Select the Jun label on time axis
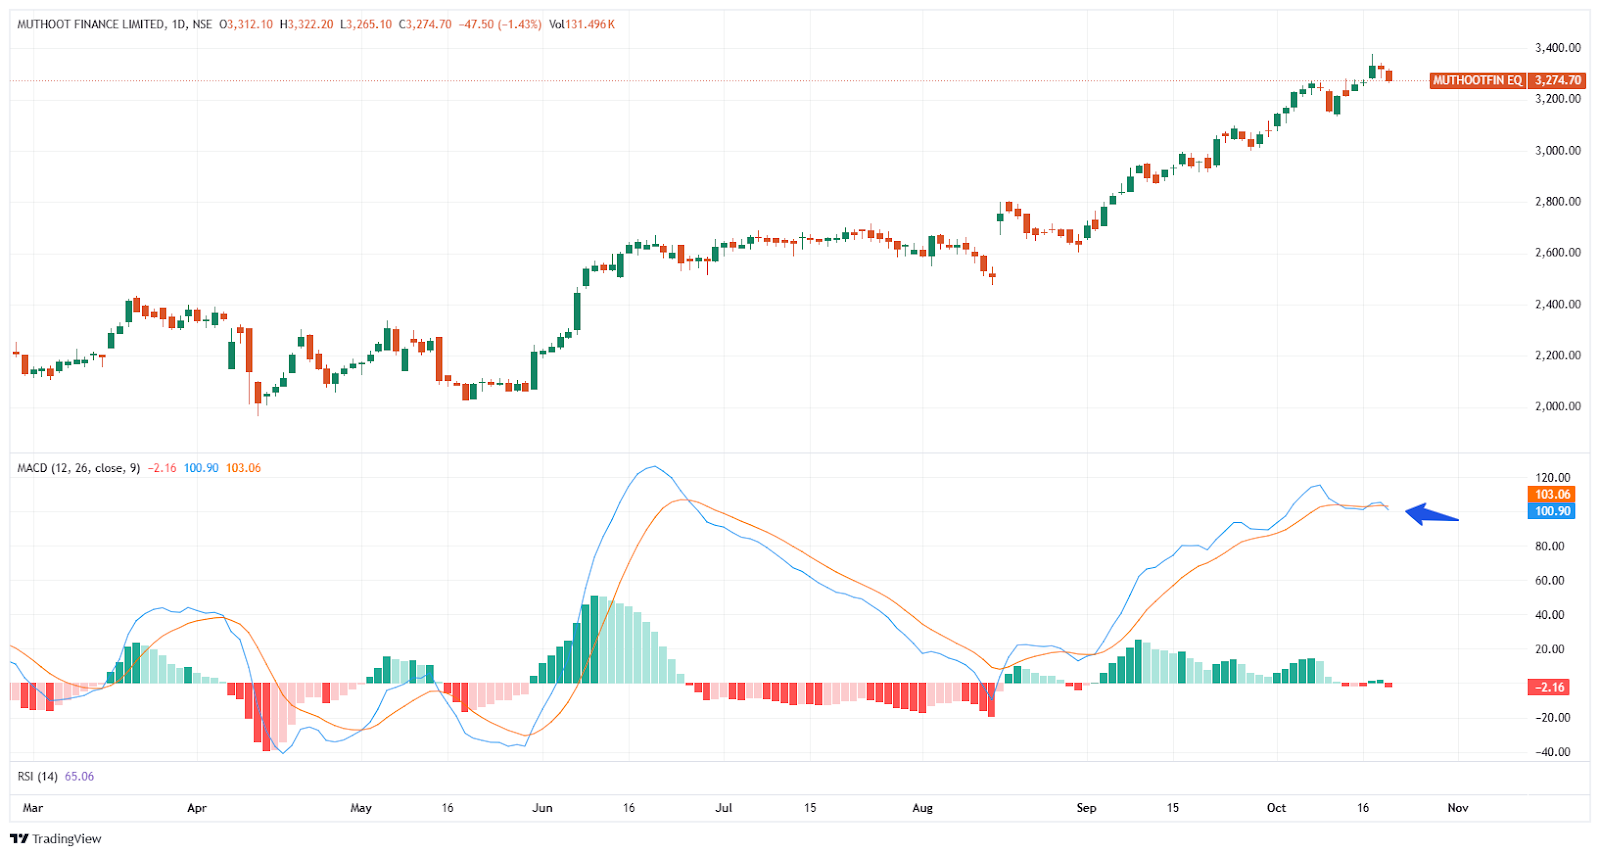1600x856 pixels. (542, 808)
